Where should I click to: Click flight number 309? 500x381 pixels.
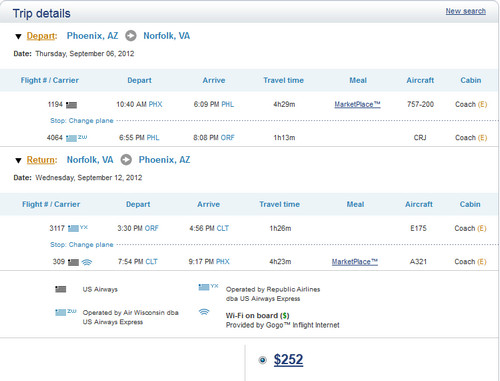59,262
